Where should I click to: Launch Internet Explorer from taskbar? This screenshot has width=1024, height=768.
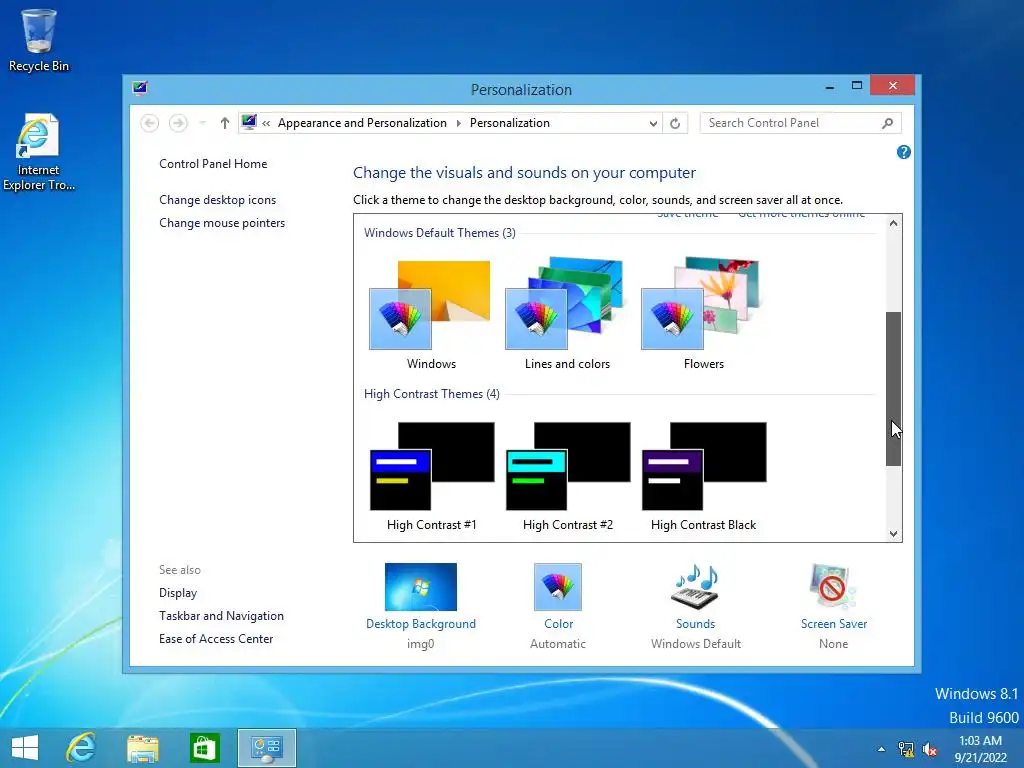(82, 748)
